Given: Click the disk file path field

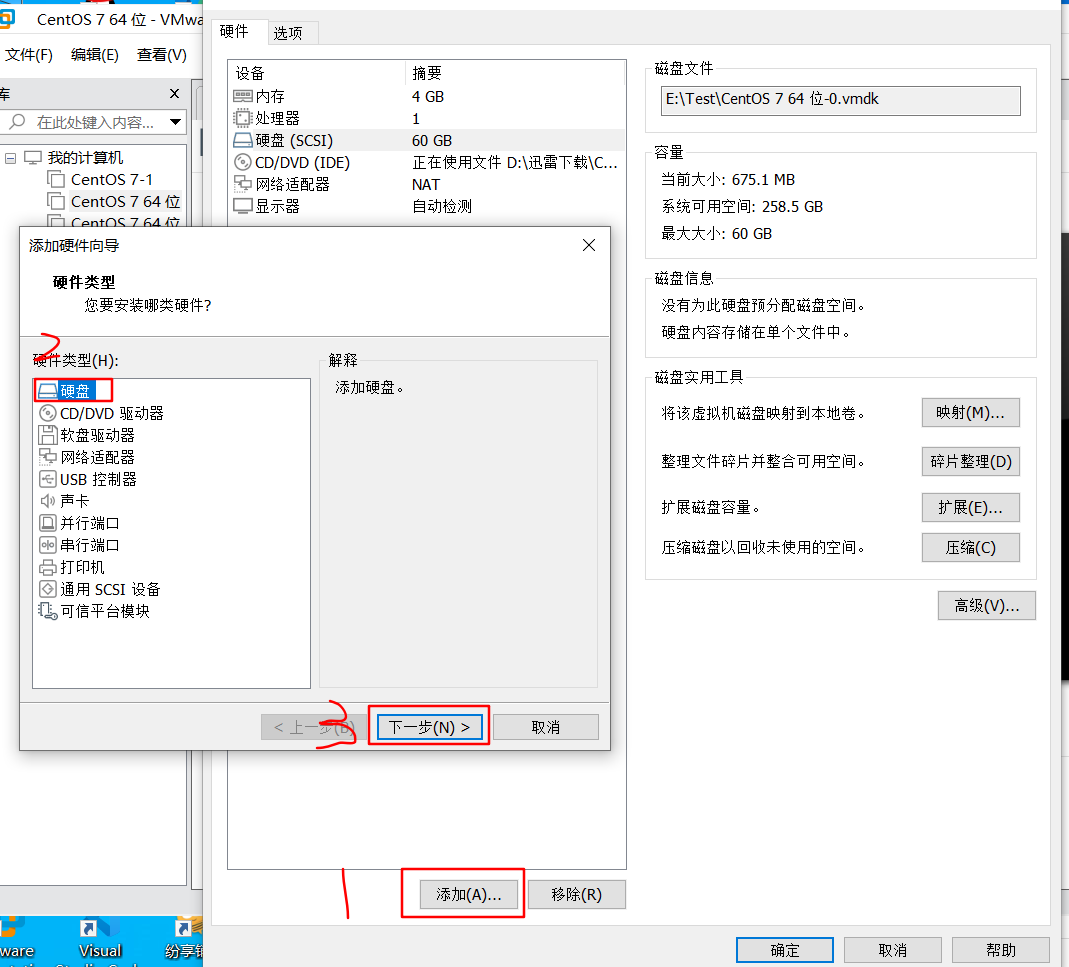Looking at the screenshot, I should [x=840, y=100].
